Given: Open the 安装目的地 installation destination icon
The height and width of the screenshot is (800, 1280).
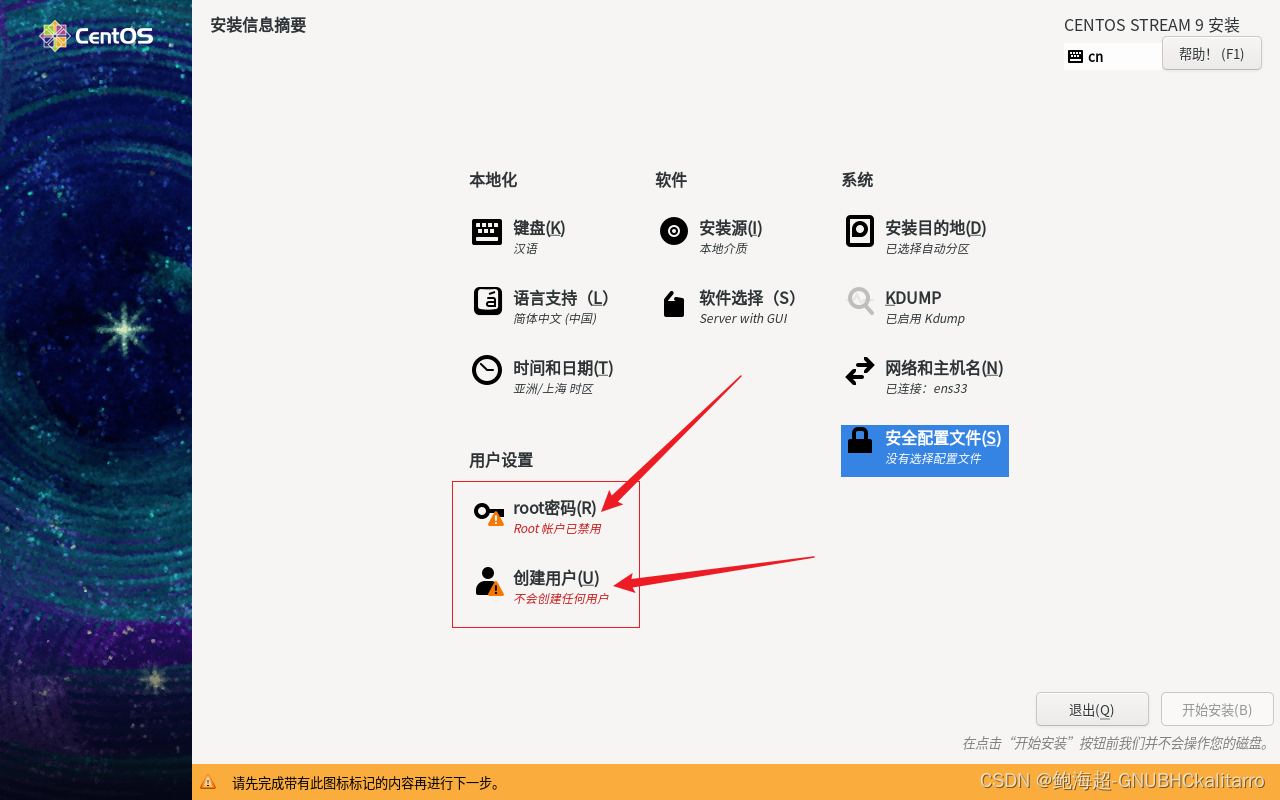Looking at the screenshot, I should tap(860, 231).
